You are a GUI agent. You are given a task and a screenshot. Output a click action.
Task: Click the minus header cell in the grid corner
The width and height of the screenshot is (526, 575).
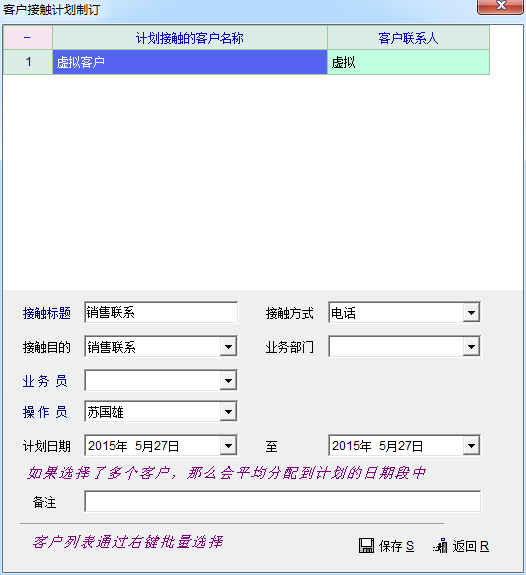28,37
